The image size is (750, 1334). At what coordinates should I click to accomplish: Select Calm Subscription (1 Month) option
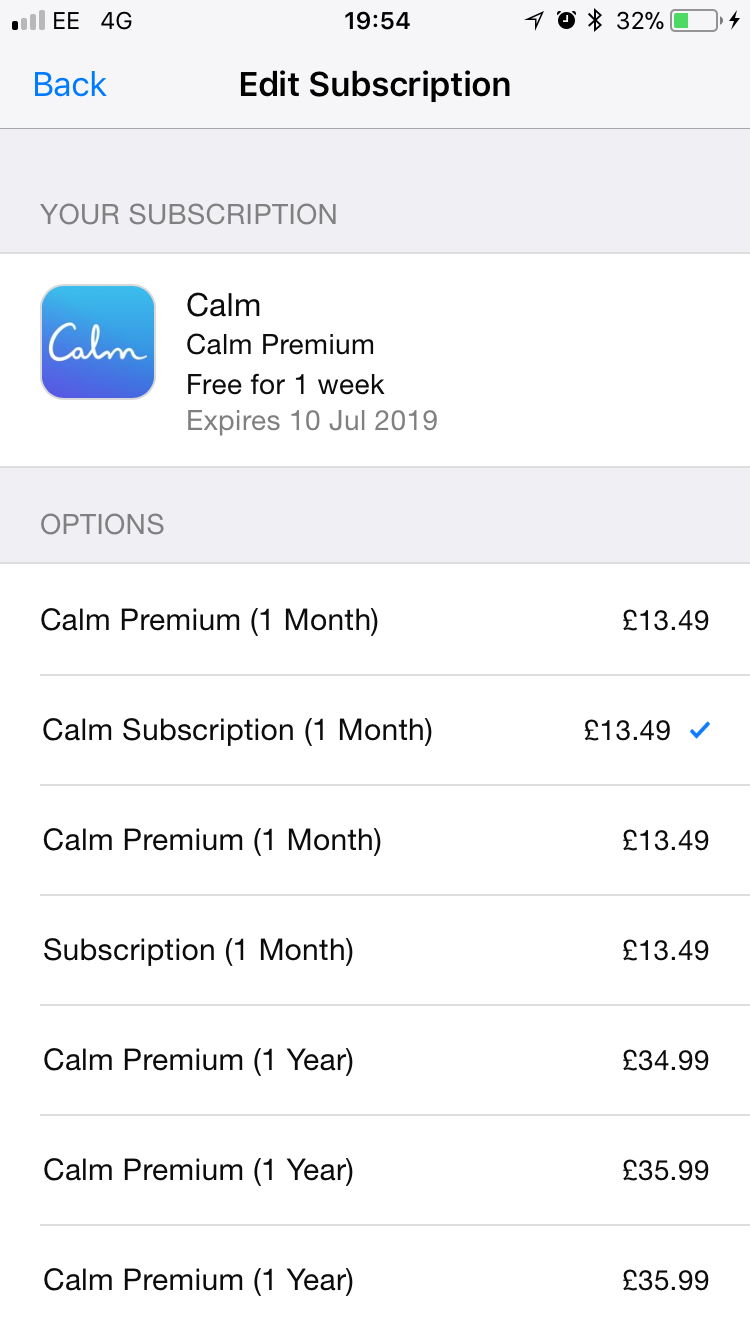coord(375,730)
